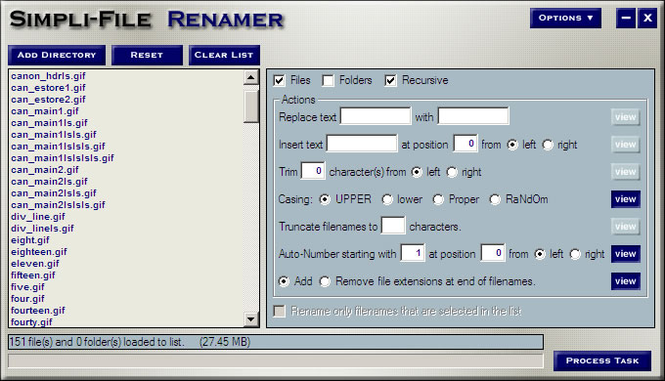665x381 pixels.
Task: Choose RaNdOm casing option
Action: click(495, 199)
